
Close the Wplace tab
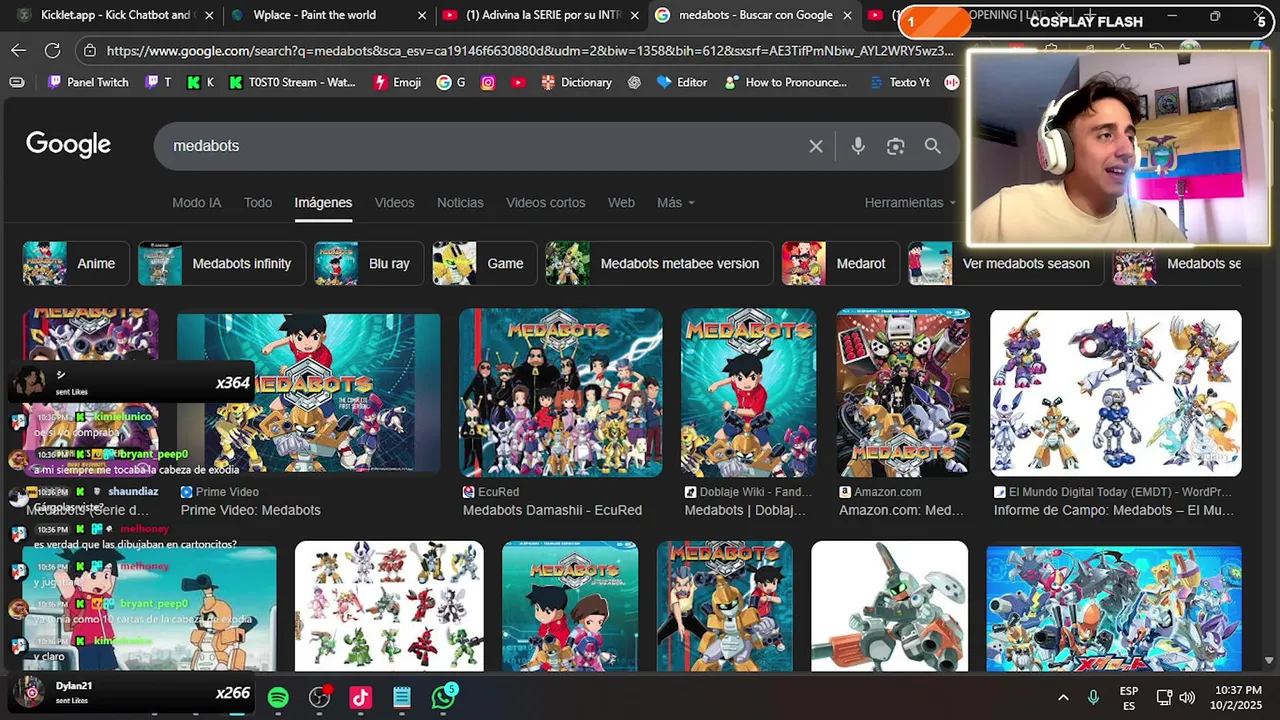pyautogui.click(x=422, y=15)
